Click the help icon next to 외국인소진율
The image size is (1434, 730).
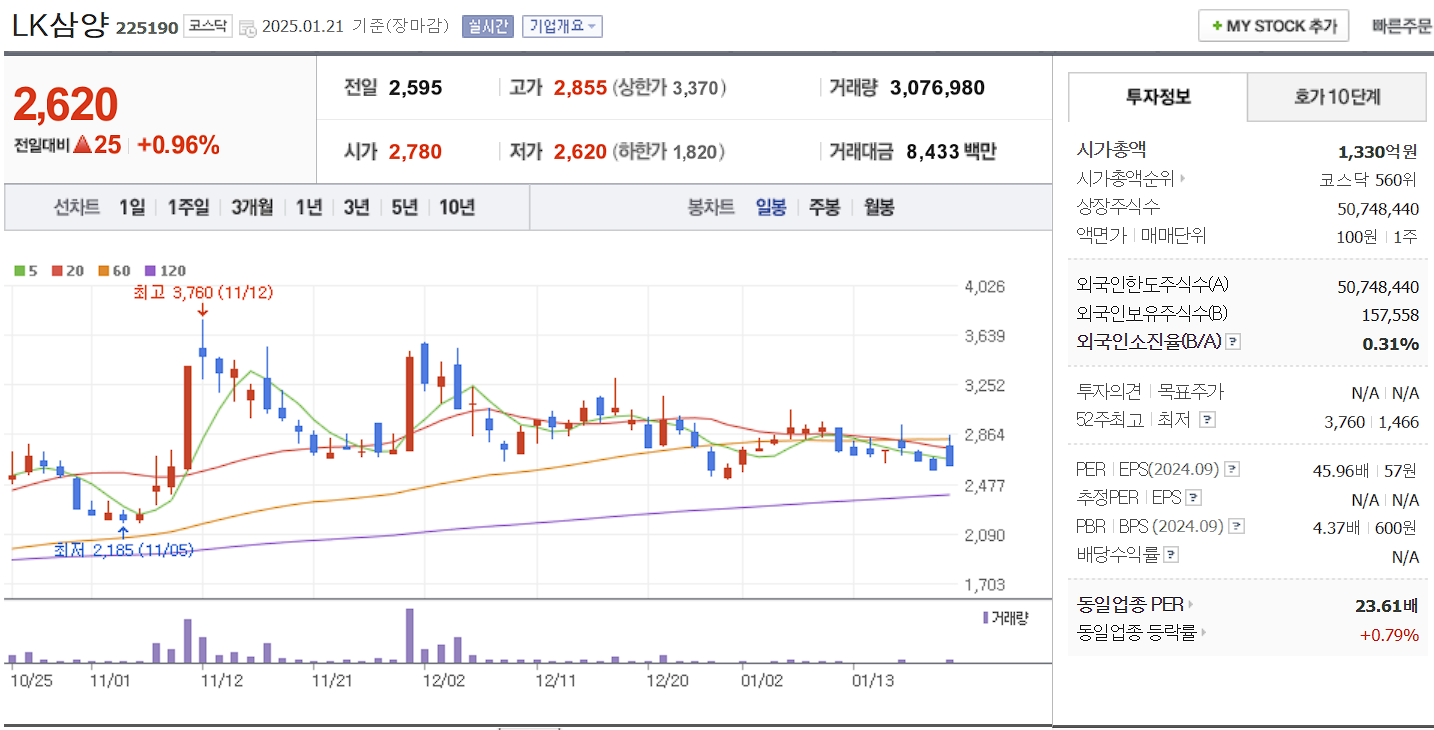[x=1234, y=341]
